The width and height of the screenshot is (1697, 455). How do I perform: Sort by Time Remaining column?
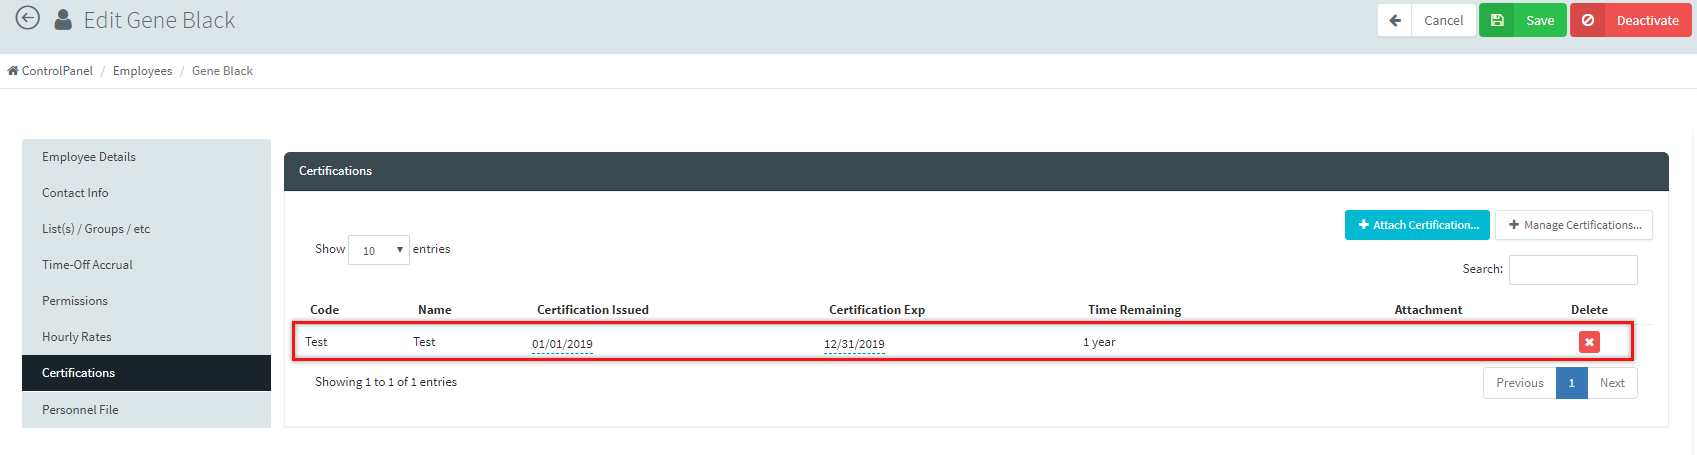pos(1134,310)
